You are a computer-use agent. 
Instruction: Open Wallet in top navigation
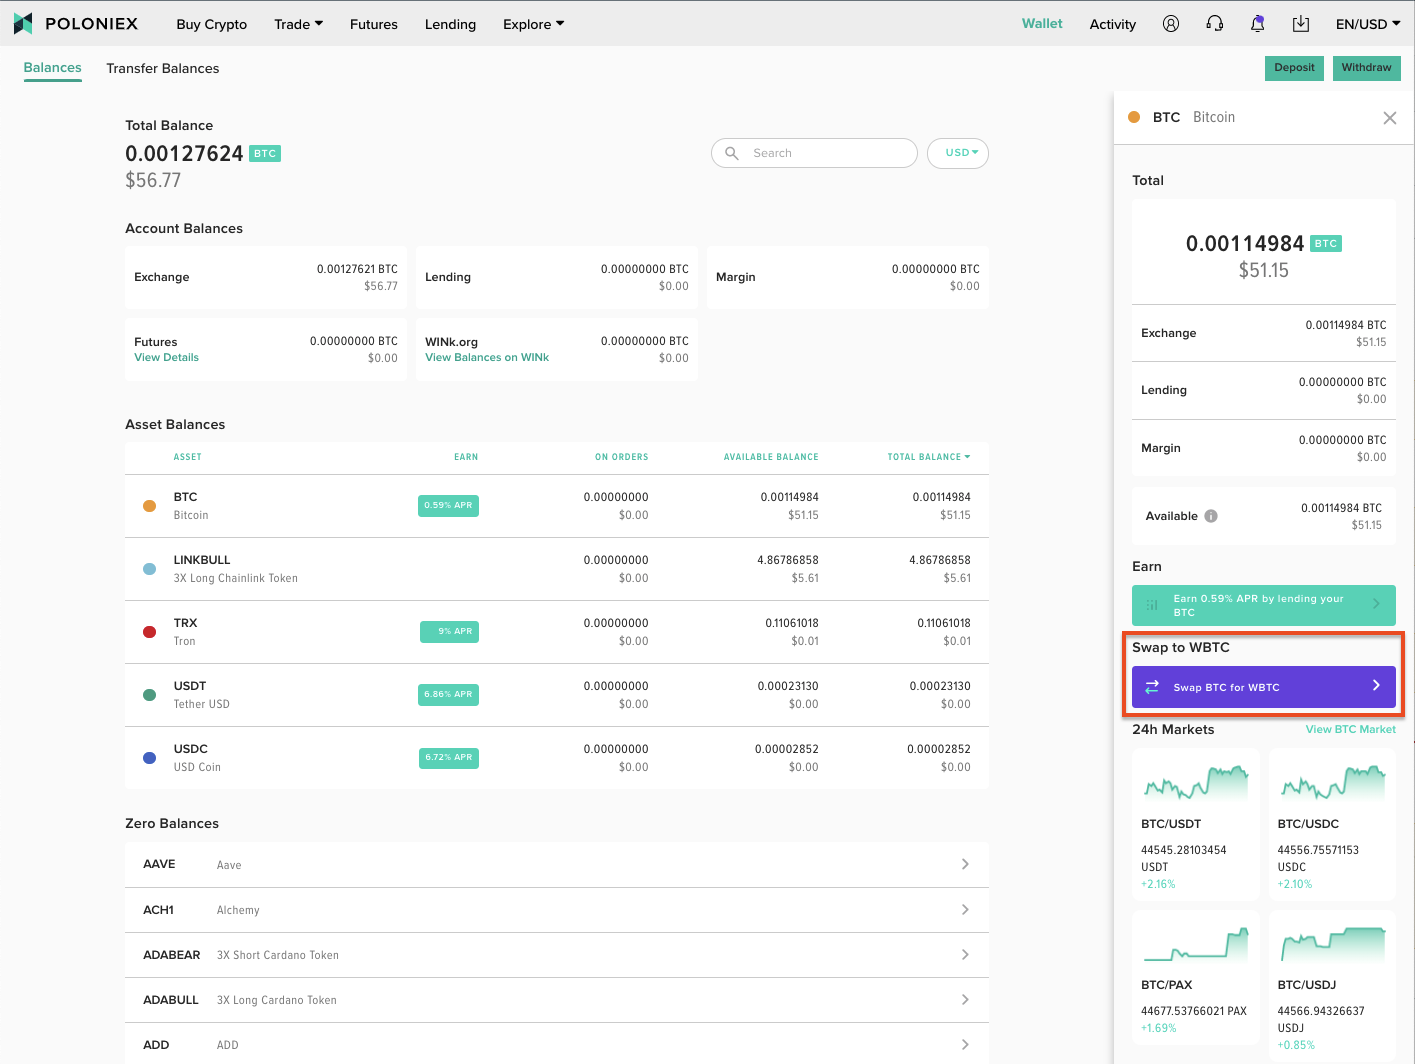1042,23
